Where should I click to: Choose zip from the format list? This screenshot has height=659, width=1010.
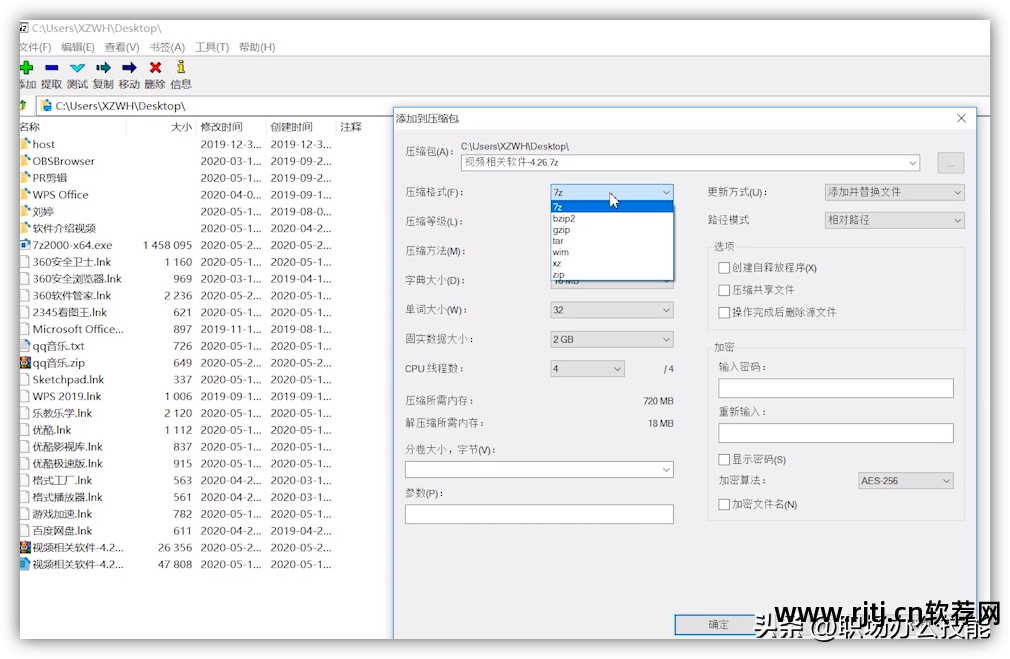(612, 274)
